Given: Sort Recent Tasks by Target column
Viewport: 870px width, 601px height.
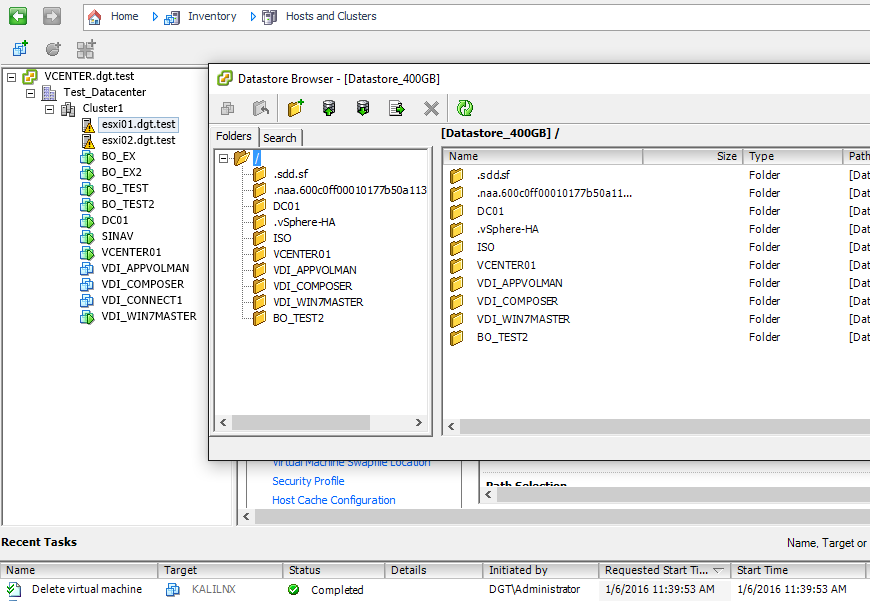Looking at the screenshot, I should [220, 570].
